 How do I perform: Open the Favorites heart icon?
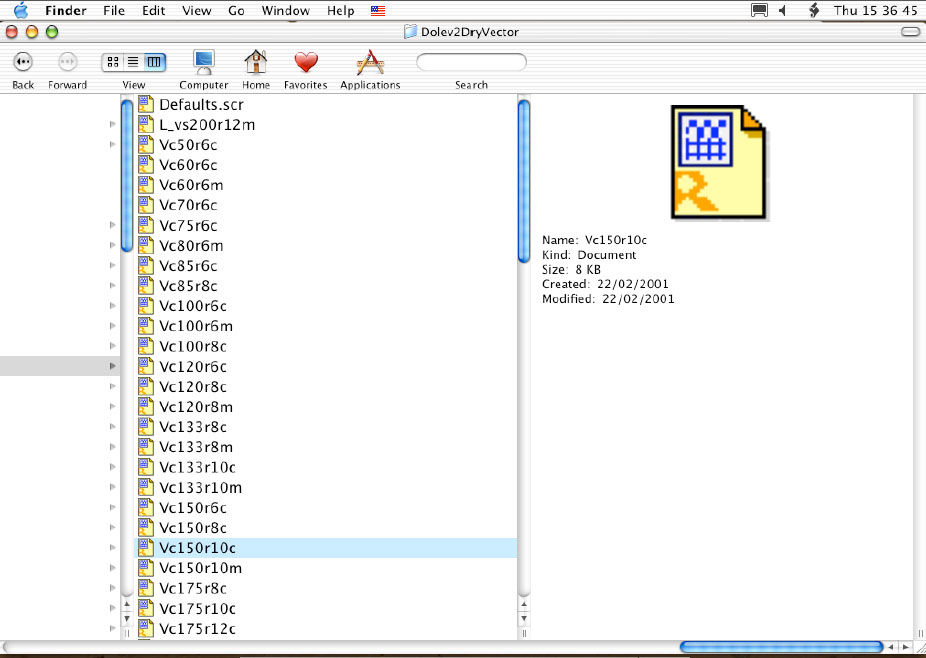[x=306, y=62]
